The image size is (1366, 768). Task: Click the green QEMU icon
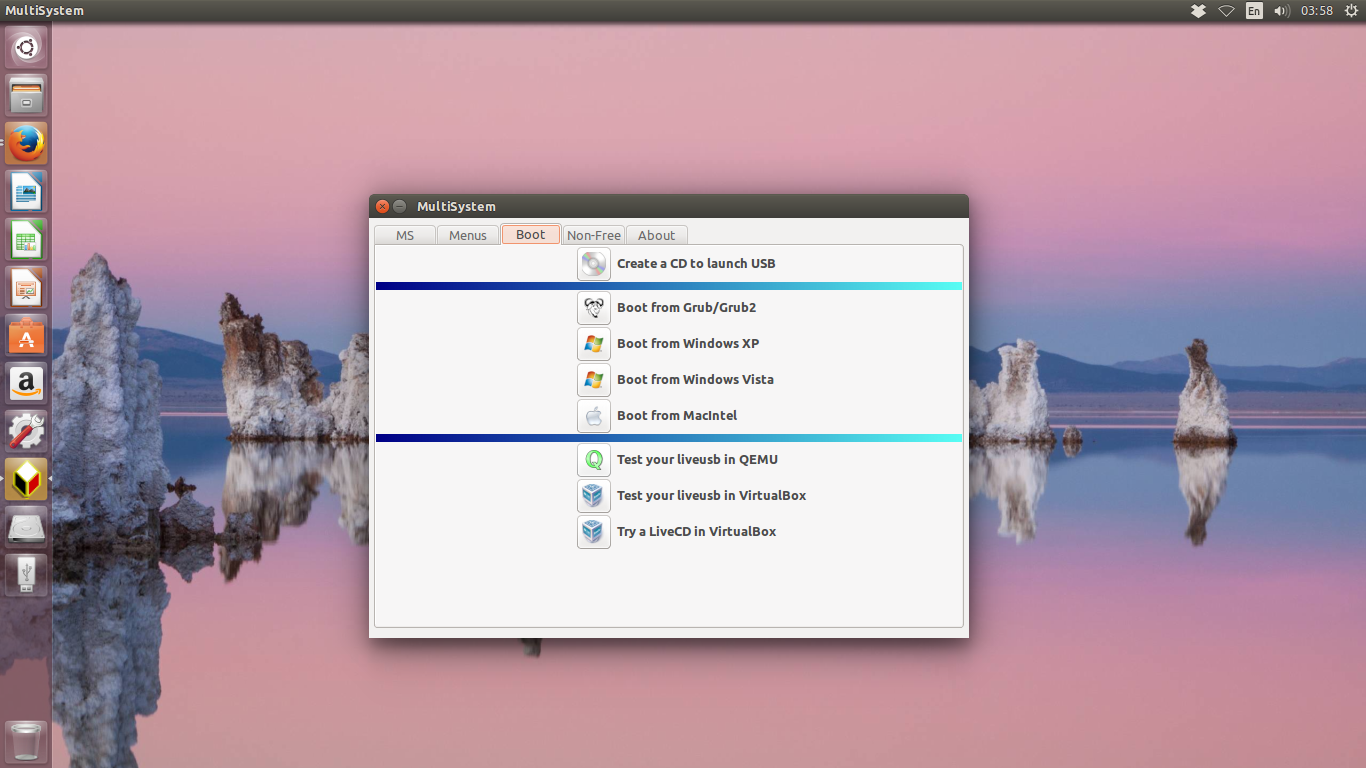coord(594,460)
